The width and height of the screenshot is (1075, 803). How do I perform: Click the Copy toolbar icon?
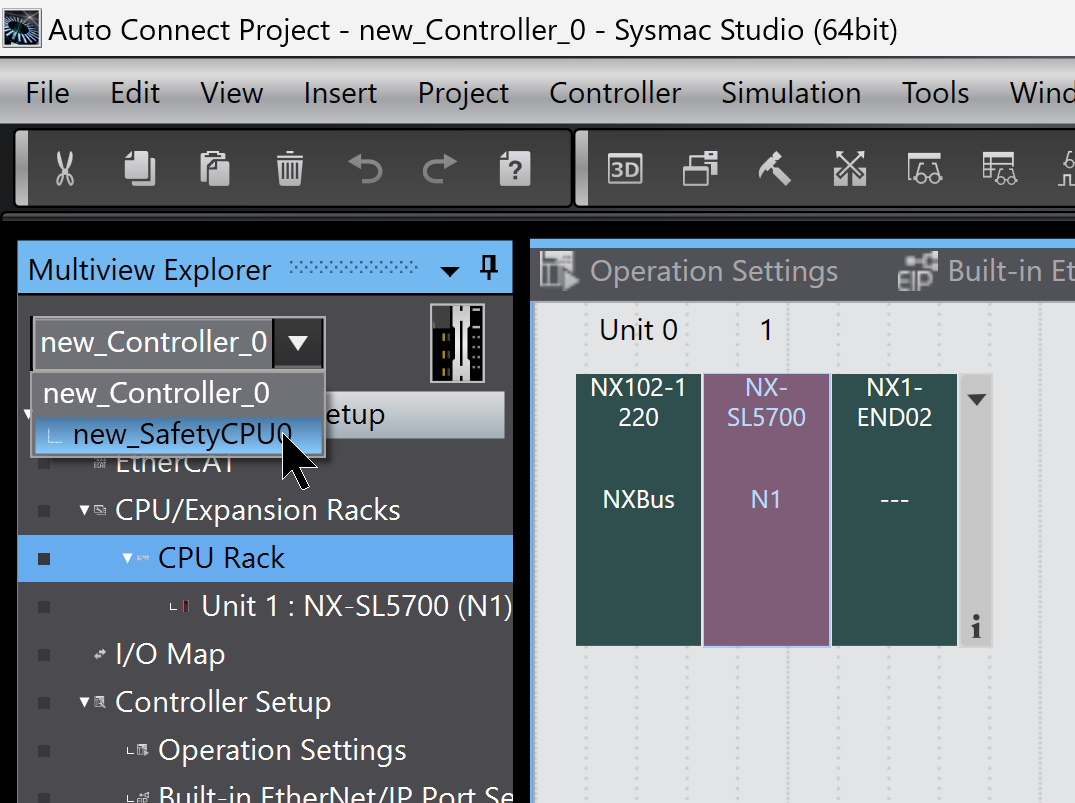tap(140, 169)
